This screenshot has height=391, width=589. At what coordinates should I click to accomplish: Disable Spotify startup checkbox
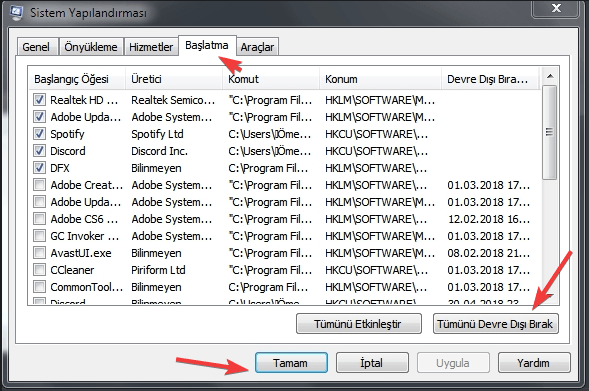tap(39, 134)
